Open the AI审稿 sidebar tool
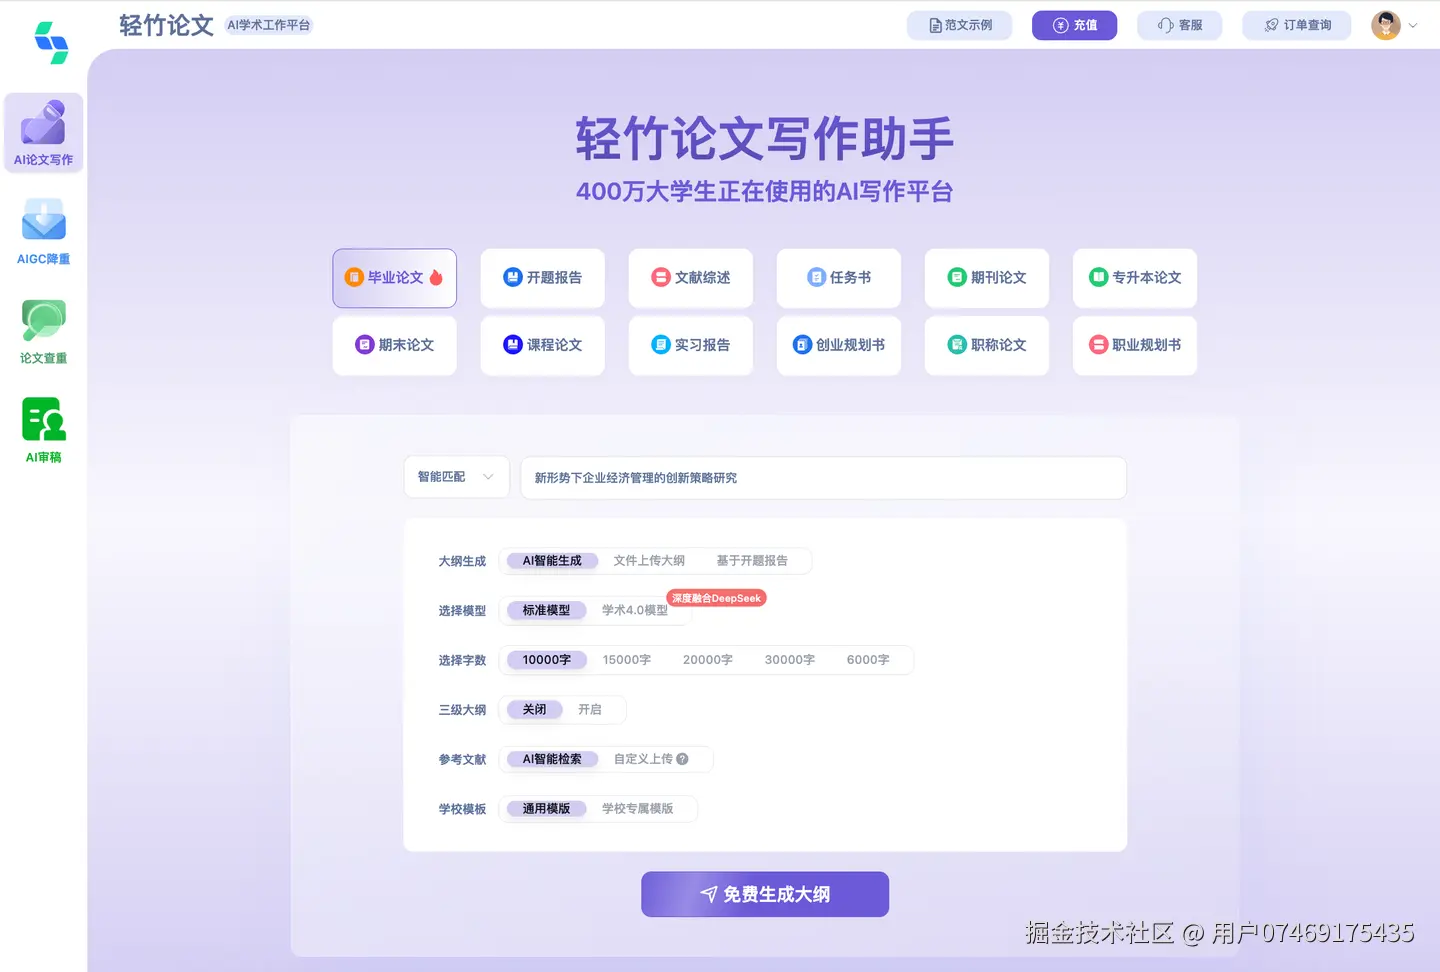The height and width of the screenshot is (972, 1440). pyautogui.click(x=43, y=428)
